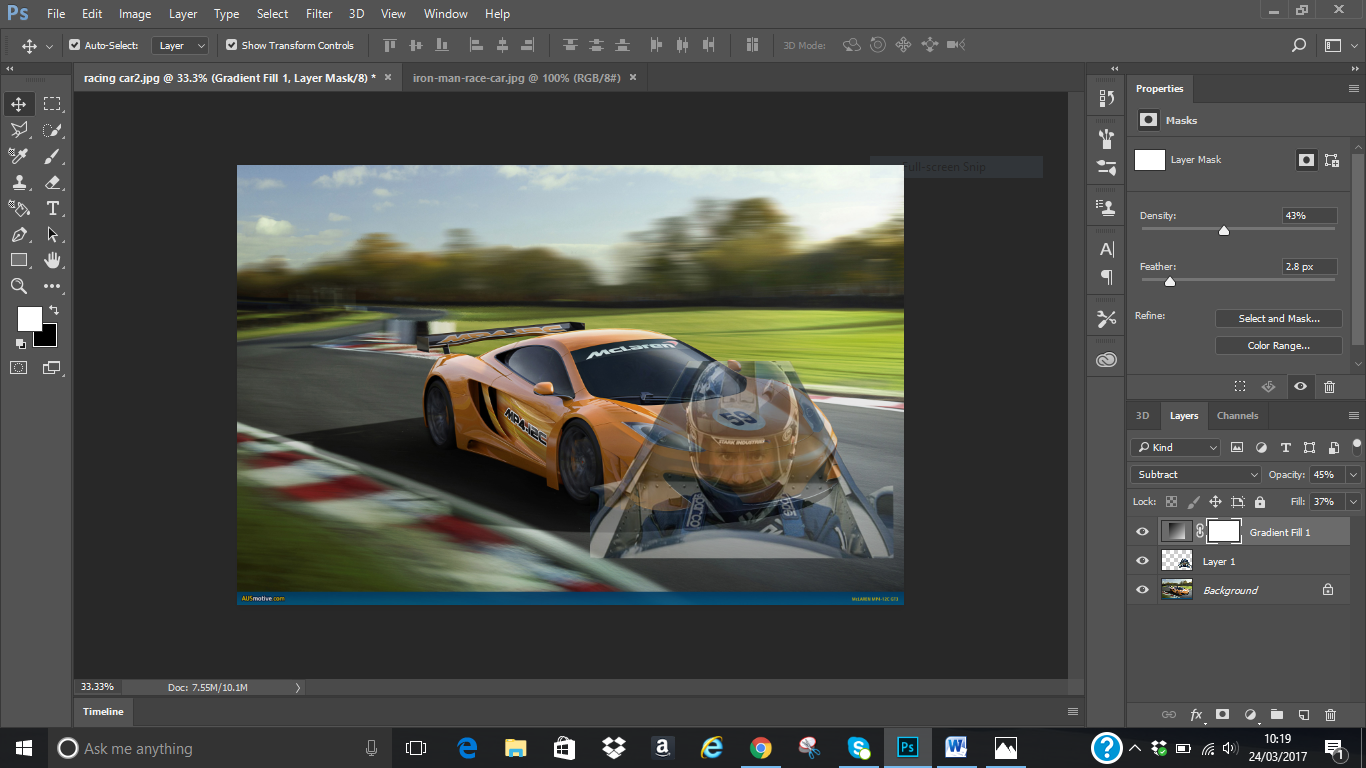1366x768 pixels.
Task: Add a vector mask in Properties
Action: coord(1332,160)
